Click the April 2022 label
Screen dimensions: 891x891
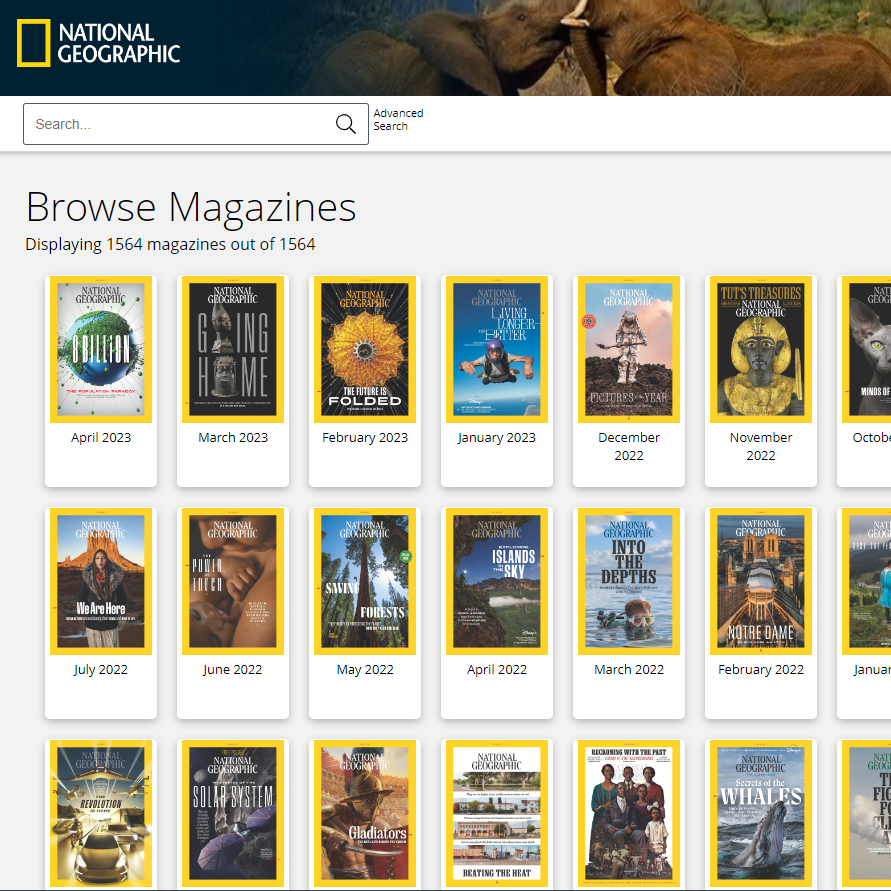tap(497, 669)
